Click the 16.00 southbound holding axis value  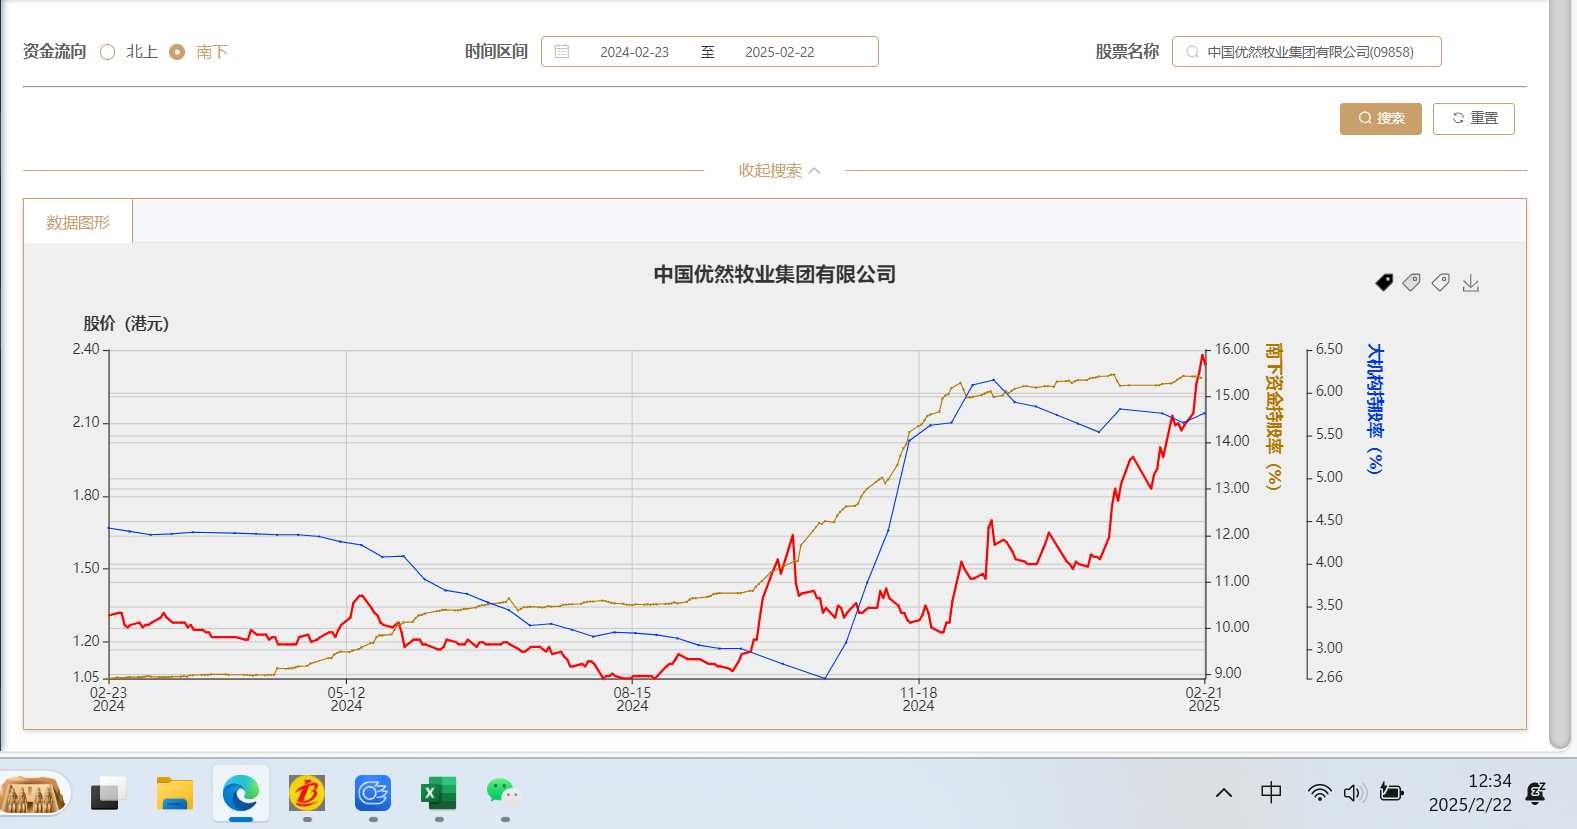(x=1232, y=349)
